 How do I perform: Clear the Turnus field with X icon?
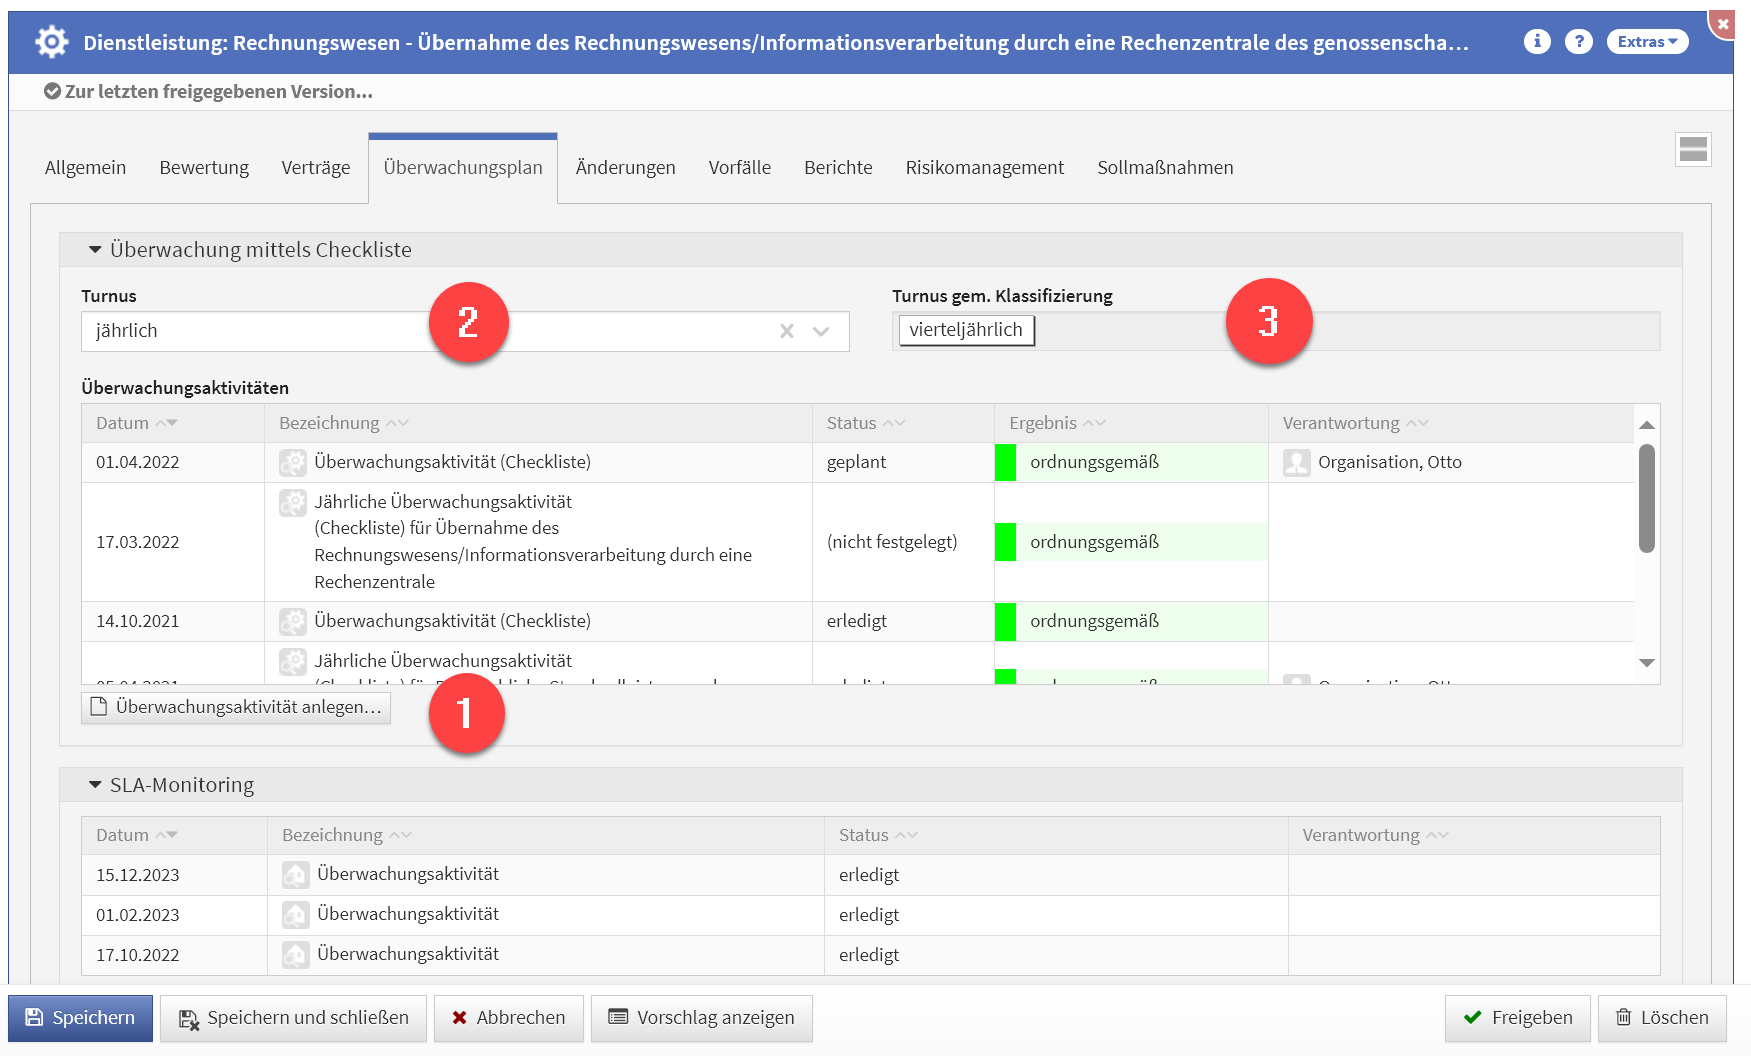click(787, 331)
